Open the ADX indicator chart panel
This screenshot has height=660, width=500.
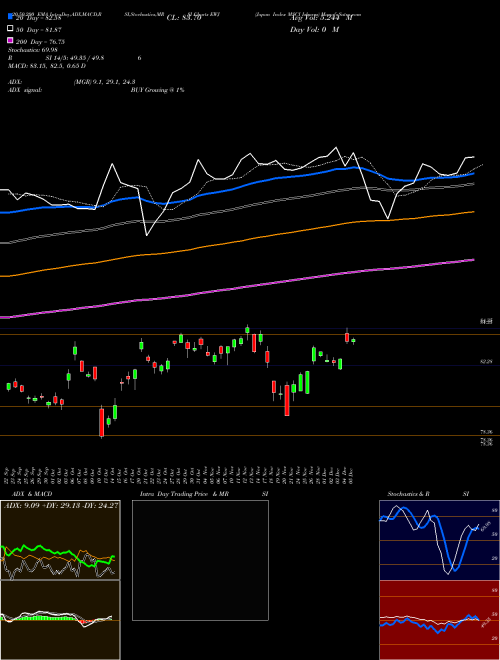click(60, 540)
